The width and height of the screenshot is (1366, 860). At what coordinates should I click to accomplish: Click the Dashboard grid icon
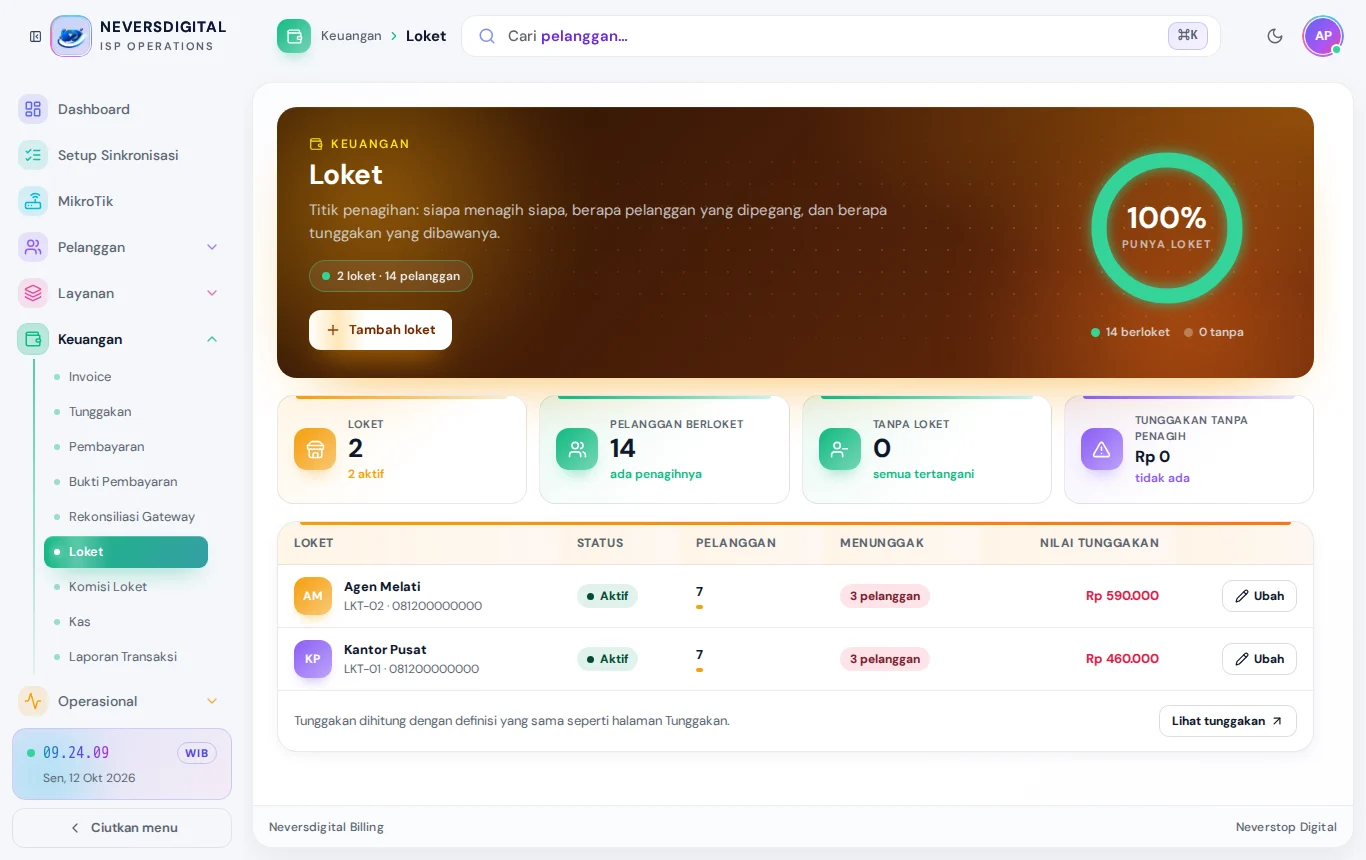click(33, 109)
